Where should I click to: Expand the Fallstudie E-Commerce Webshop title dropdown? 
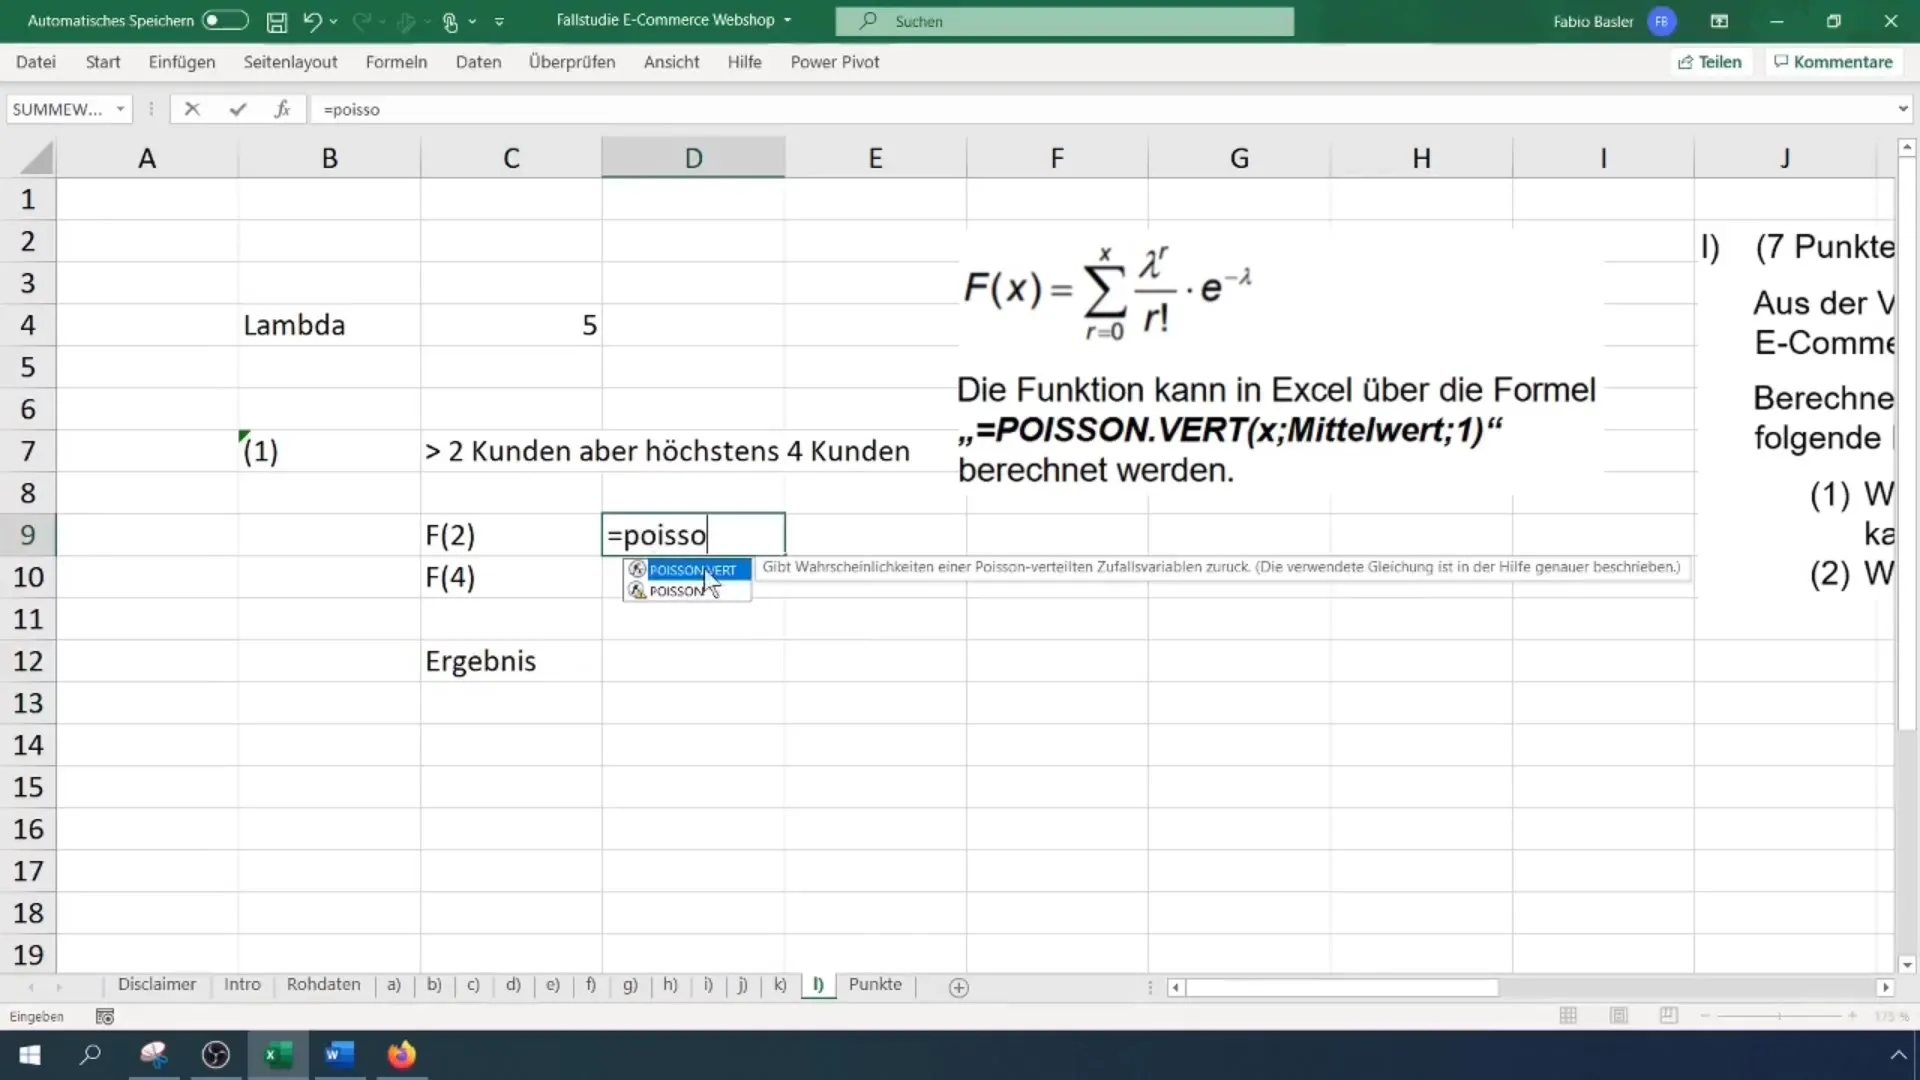click(788, 20)
